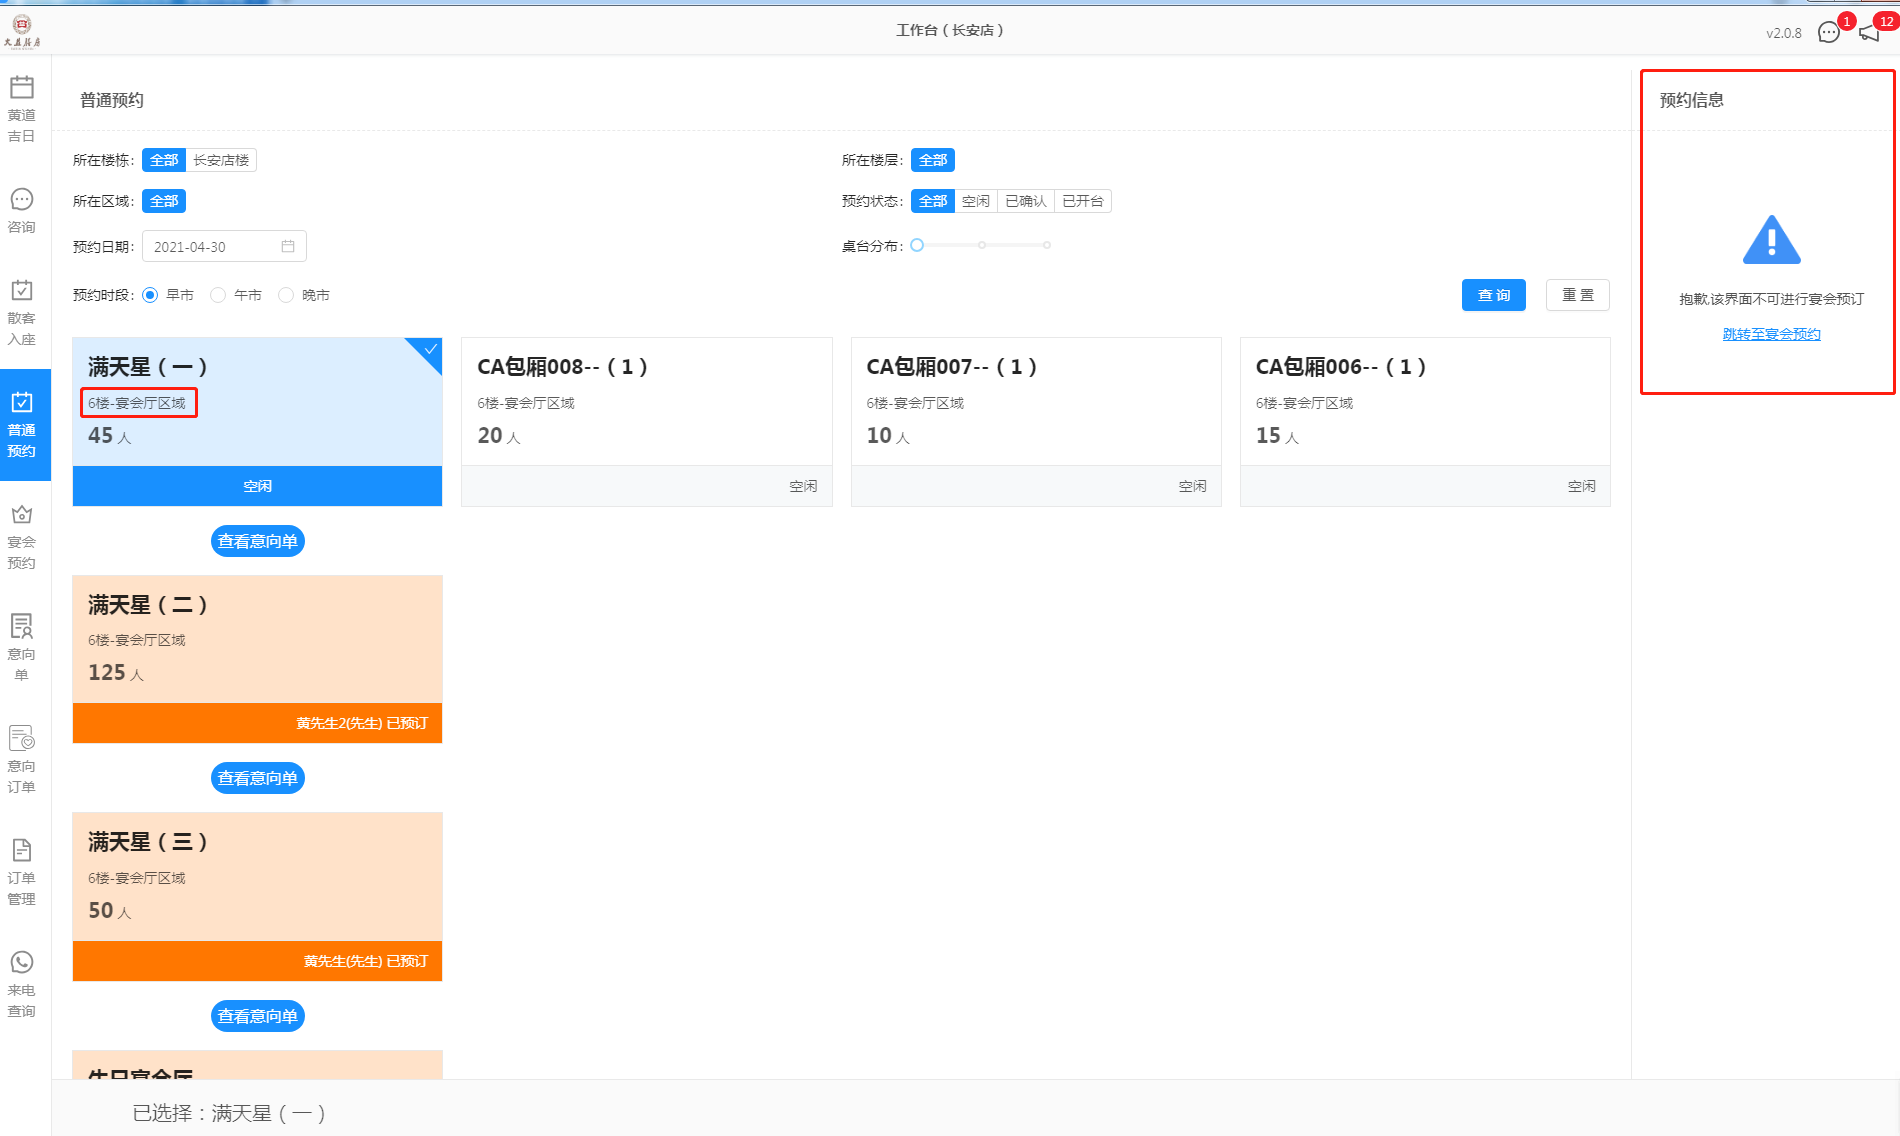The width and height of the screenshot is (1900, 1136).
Task: Follow the 跳转至宴会预约 link
Action: pyautogui.click(x=1771, y=334)
